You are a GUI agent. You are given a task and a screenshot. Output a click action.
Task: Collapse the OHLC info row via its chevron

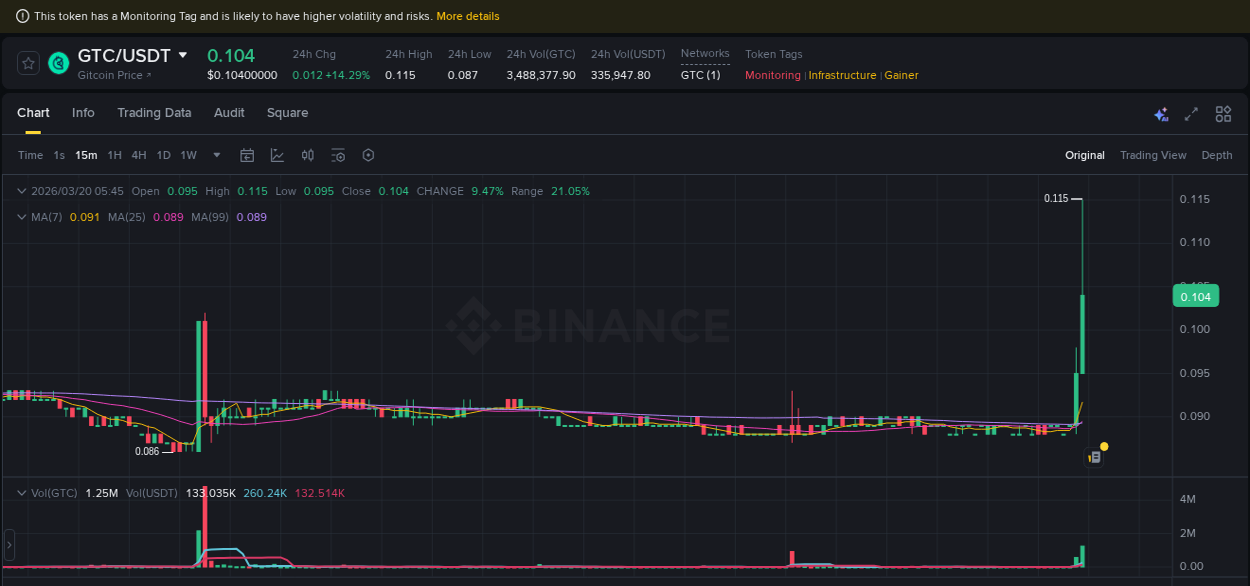click(x=20, y=190)
